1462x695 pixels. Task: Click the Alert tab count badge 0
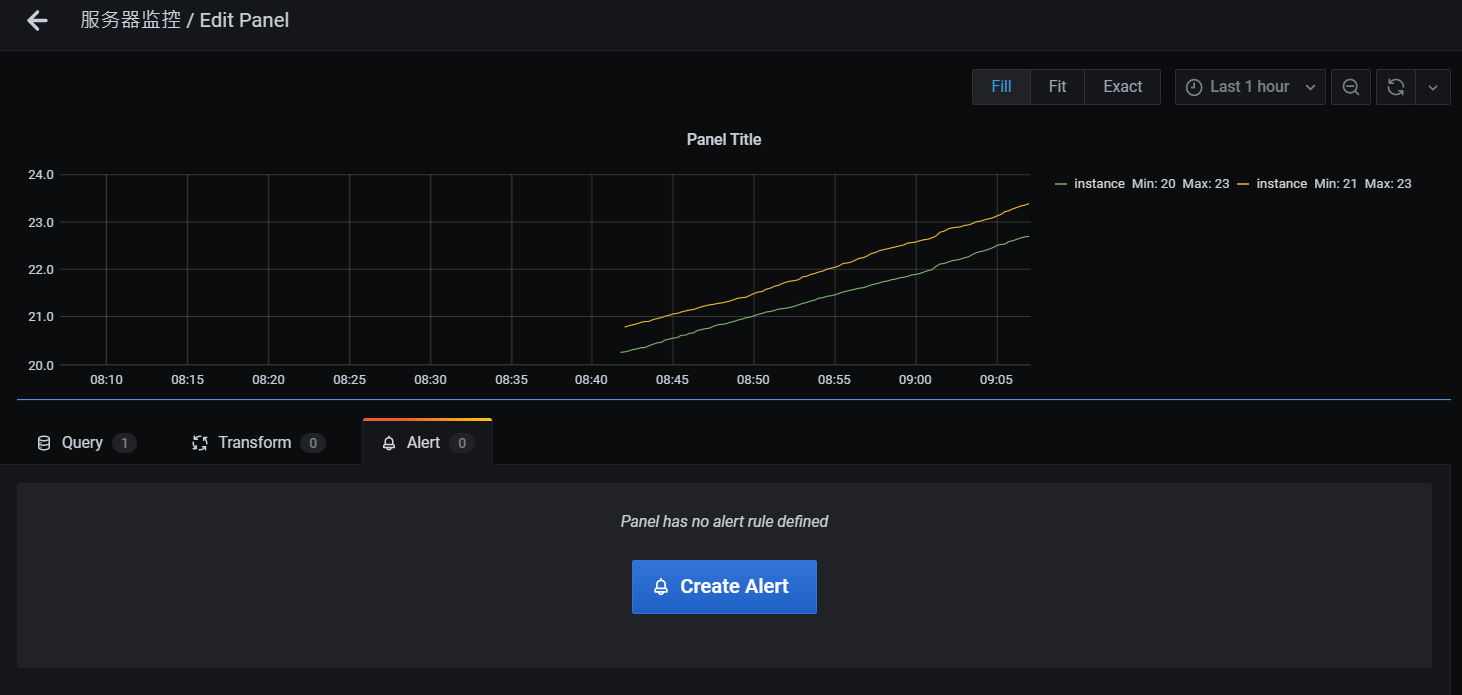pos(461,443)
